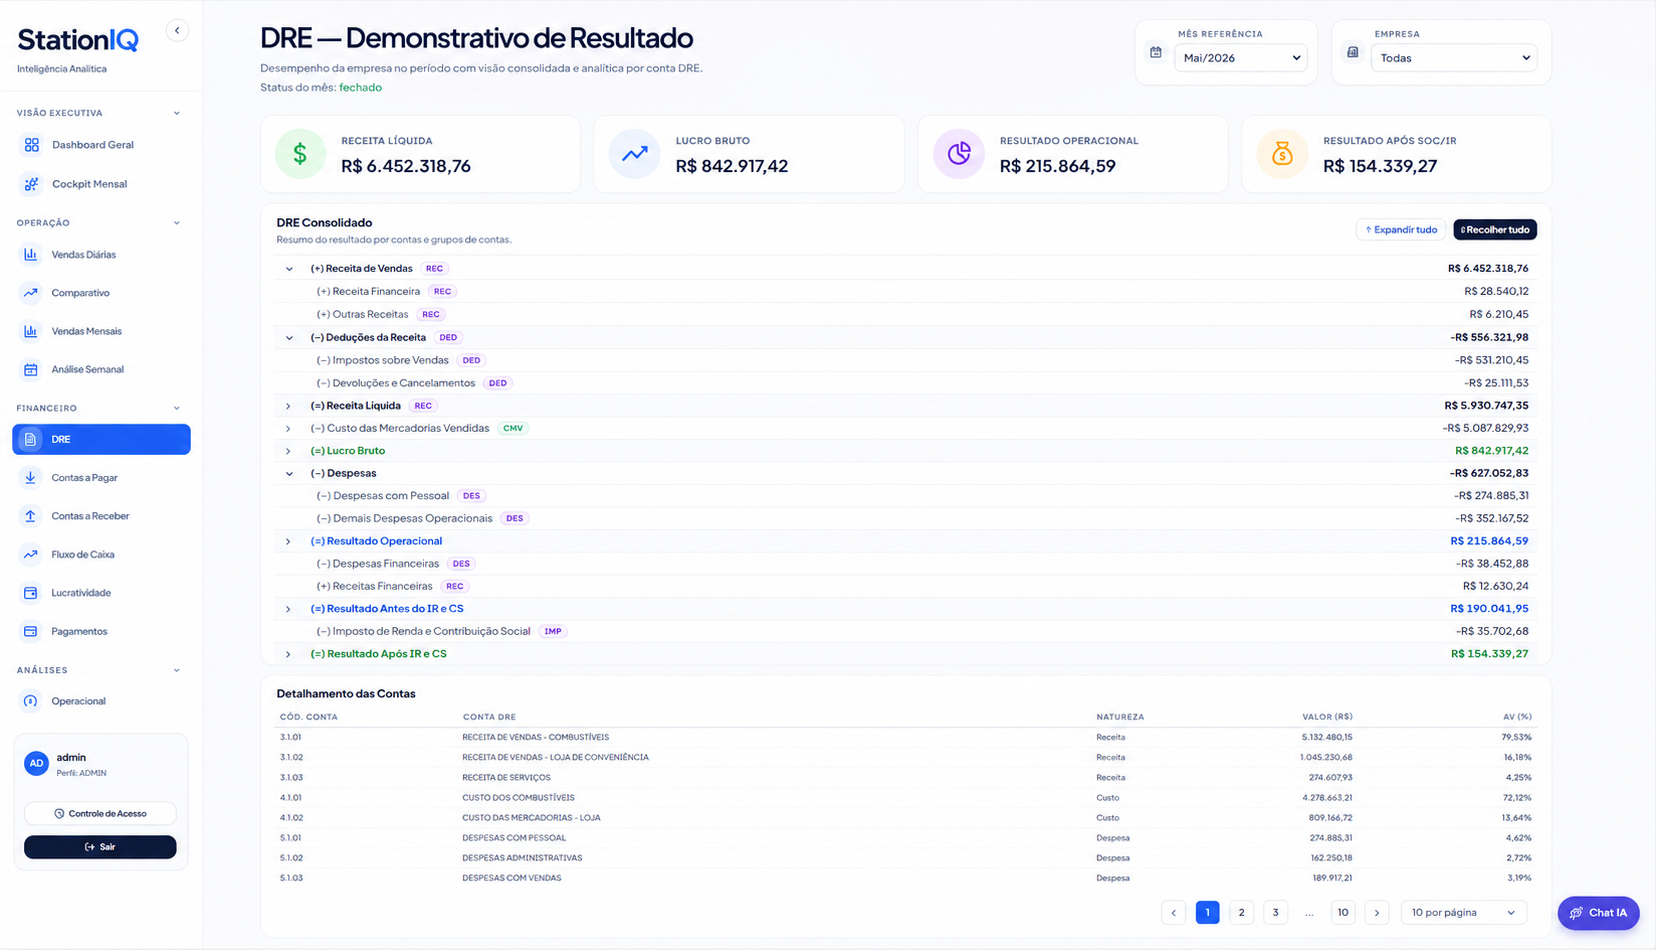1656x950 pixels.
Task: Click the Expandir tudo button
Action: 1401,230
